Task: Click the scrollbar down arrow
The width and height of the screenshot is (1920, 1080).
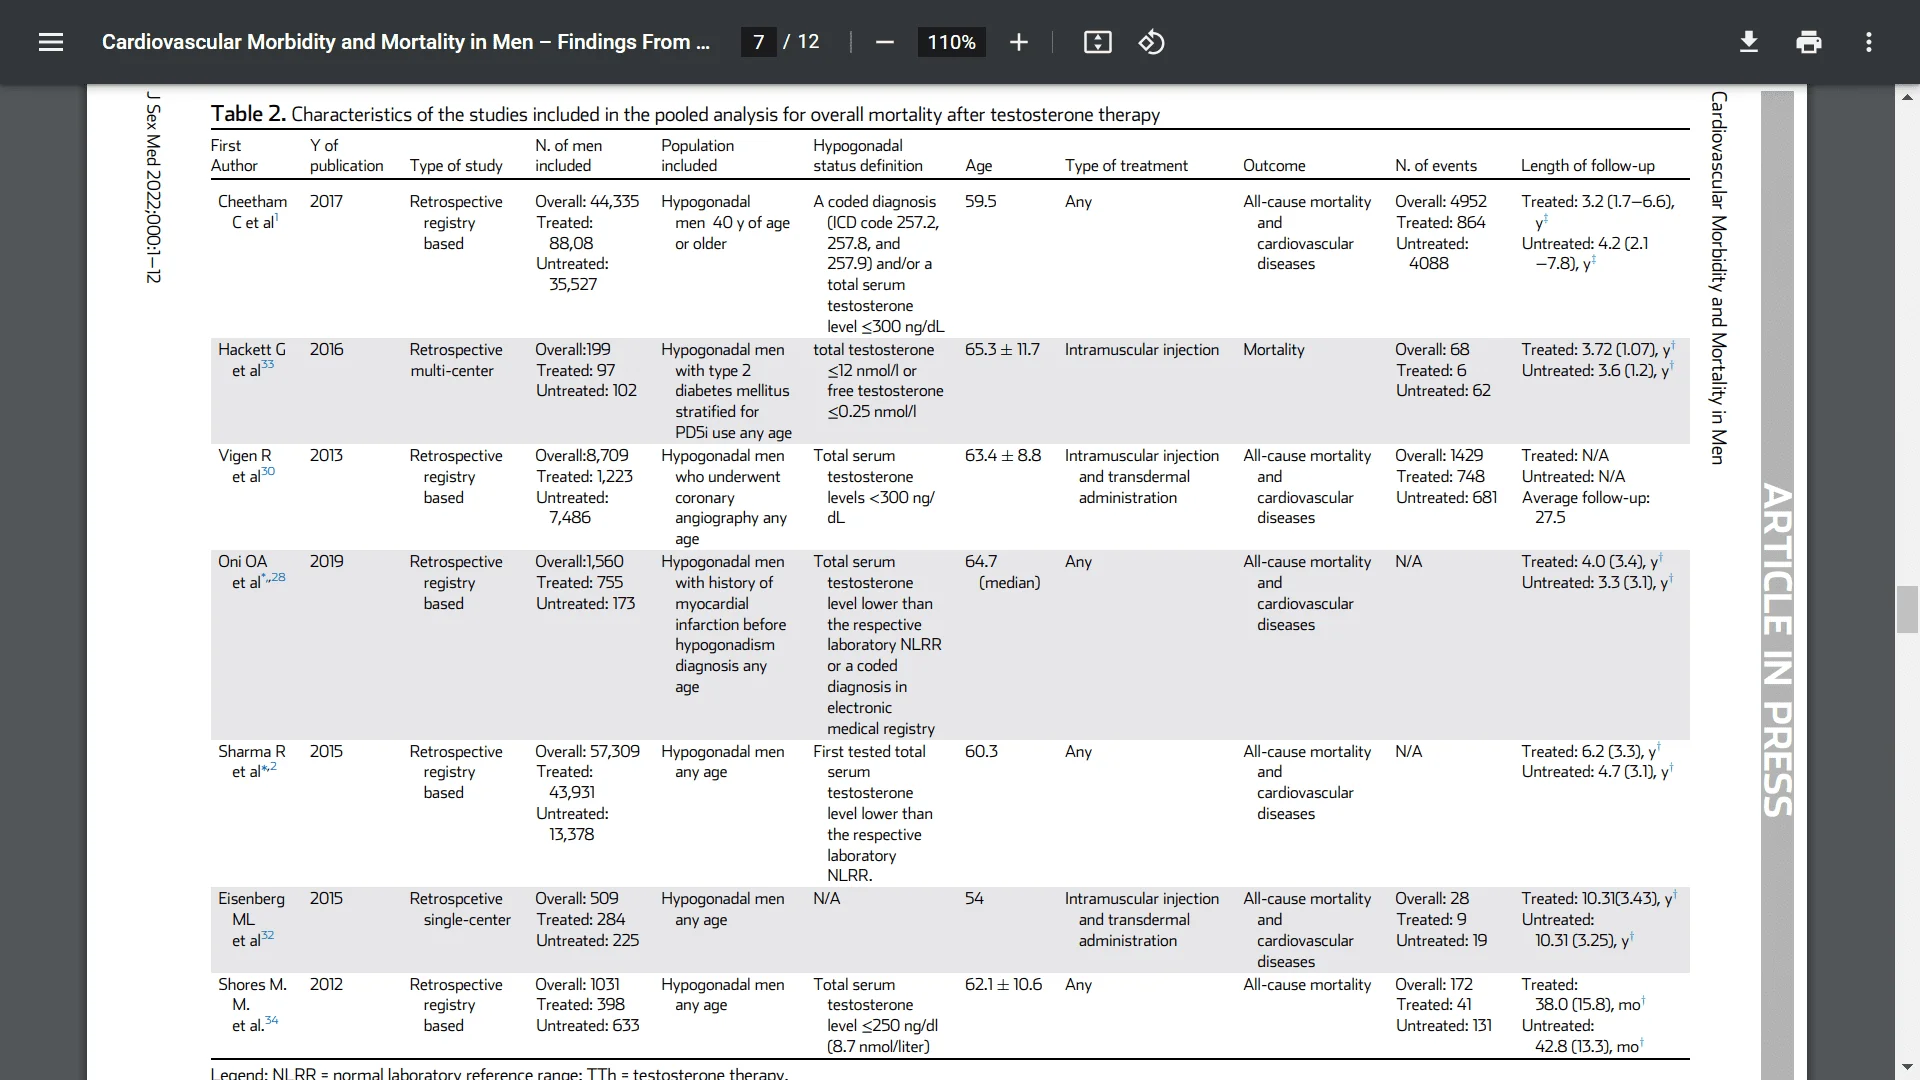Action: tap(1907, 1067)
